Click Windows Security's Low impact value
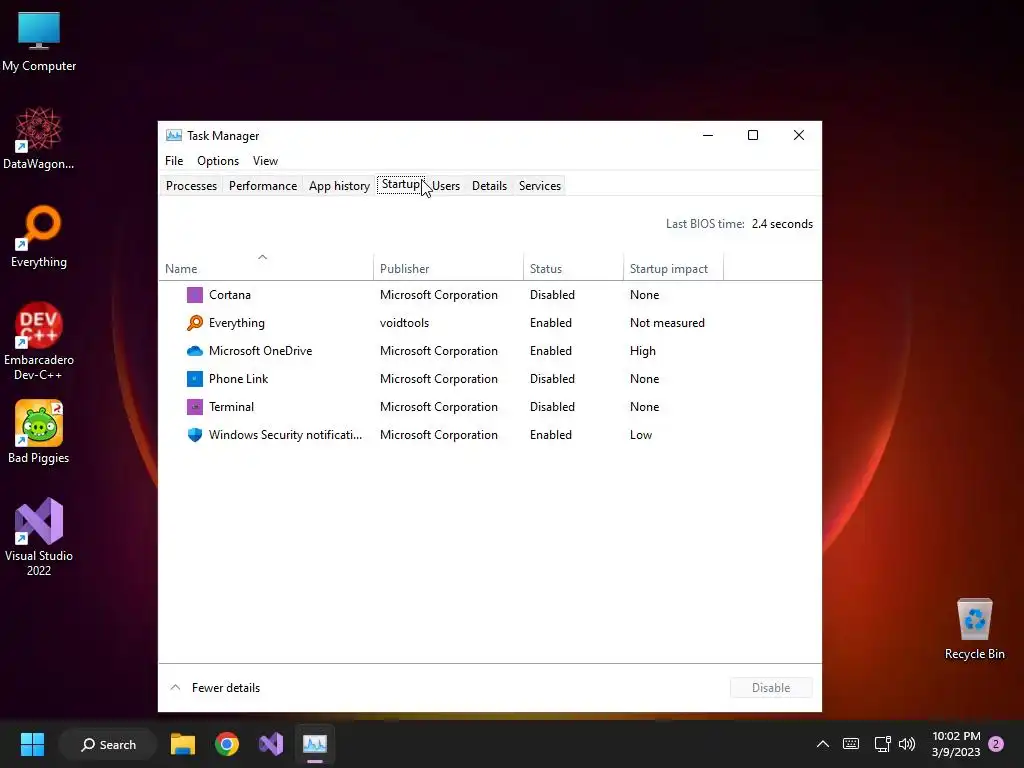The image size is (1024, 768). [x=641, y=435]
